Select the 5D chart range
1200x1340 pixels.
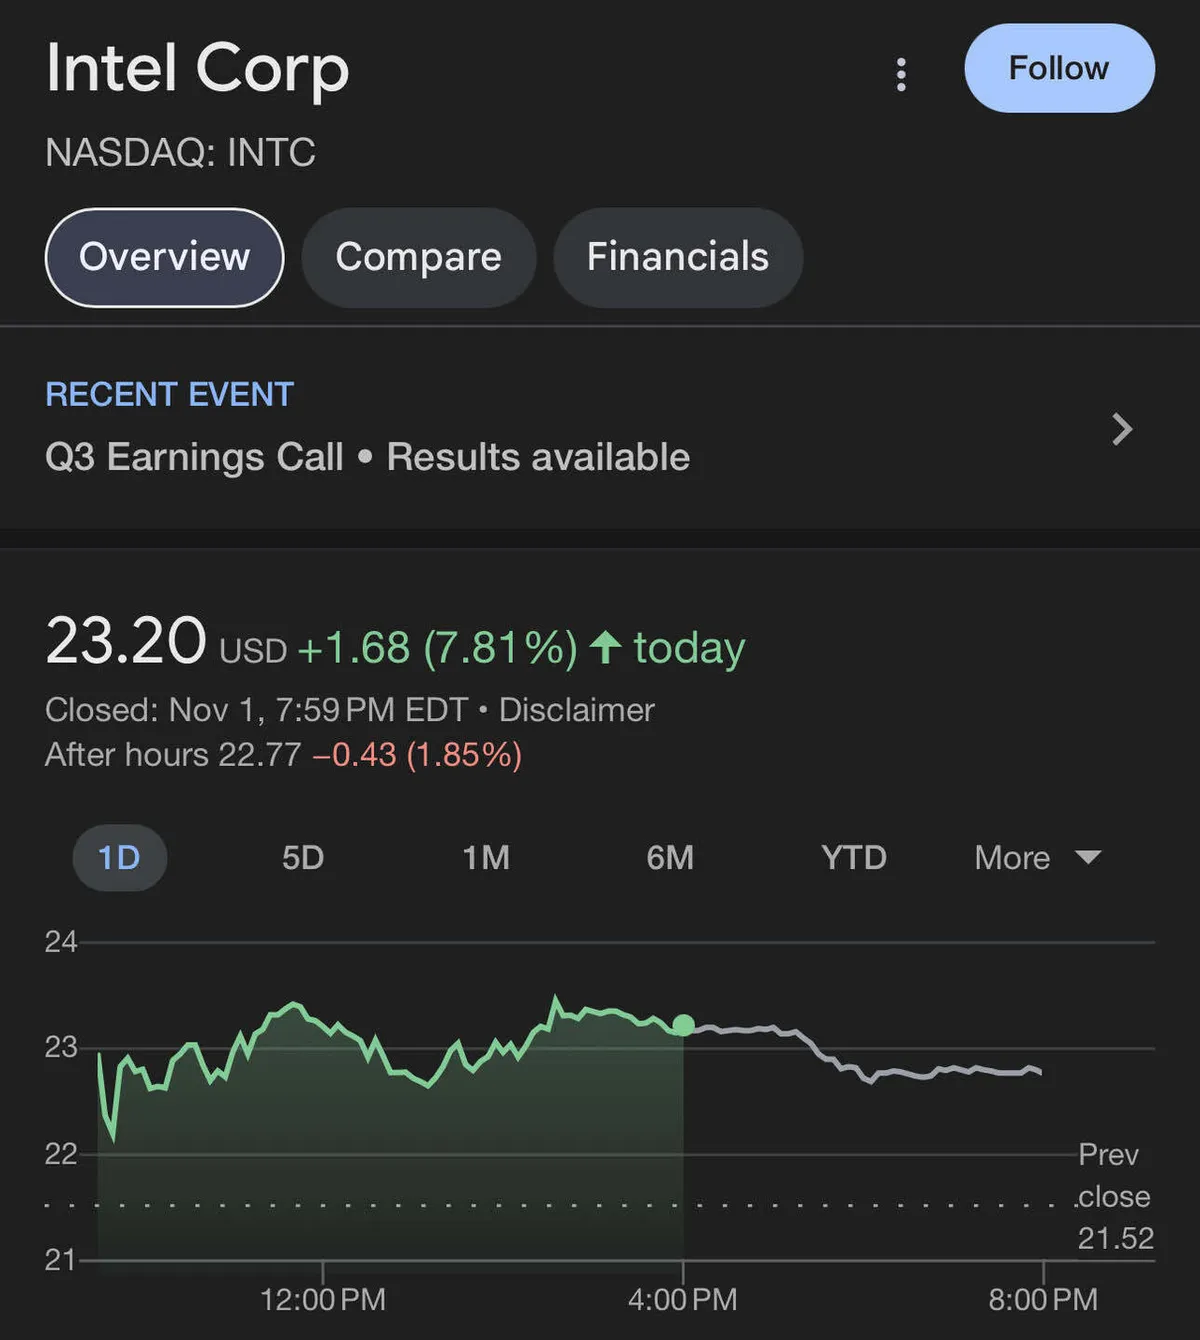coord(303,857)
